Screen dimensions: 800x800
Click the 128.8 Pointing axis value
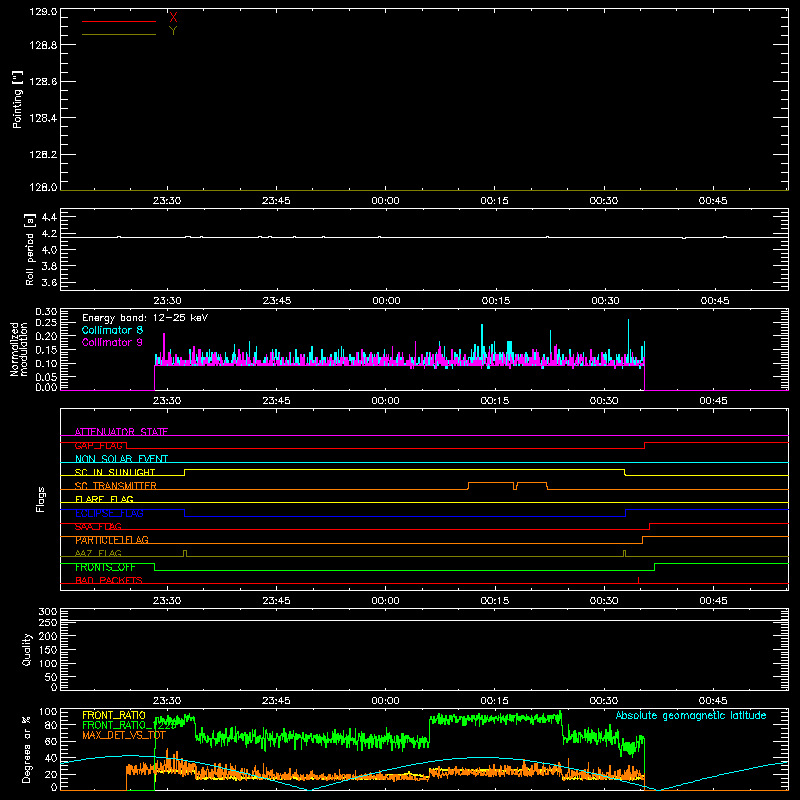(43, 45)
